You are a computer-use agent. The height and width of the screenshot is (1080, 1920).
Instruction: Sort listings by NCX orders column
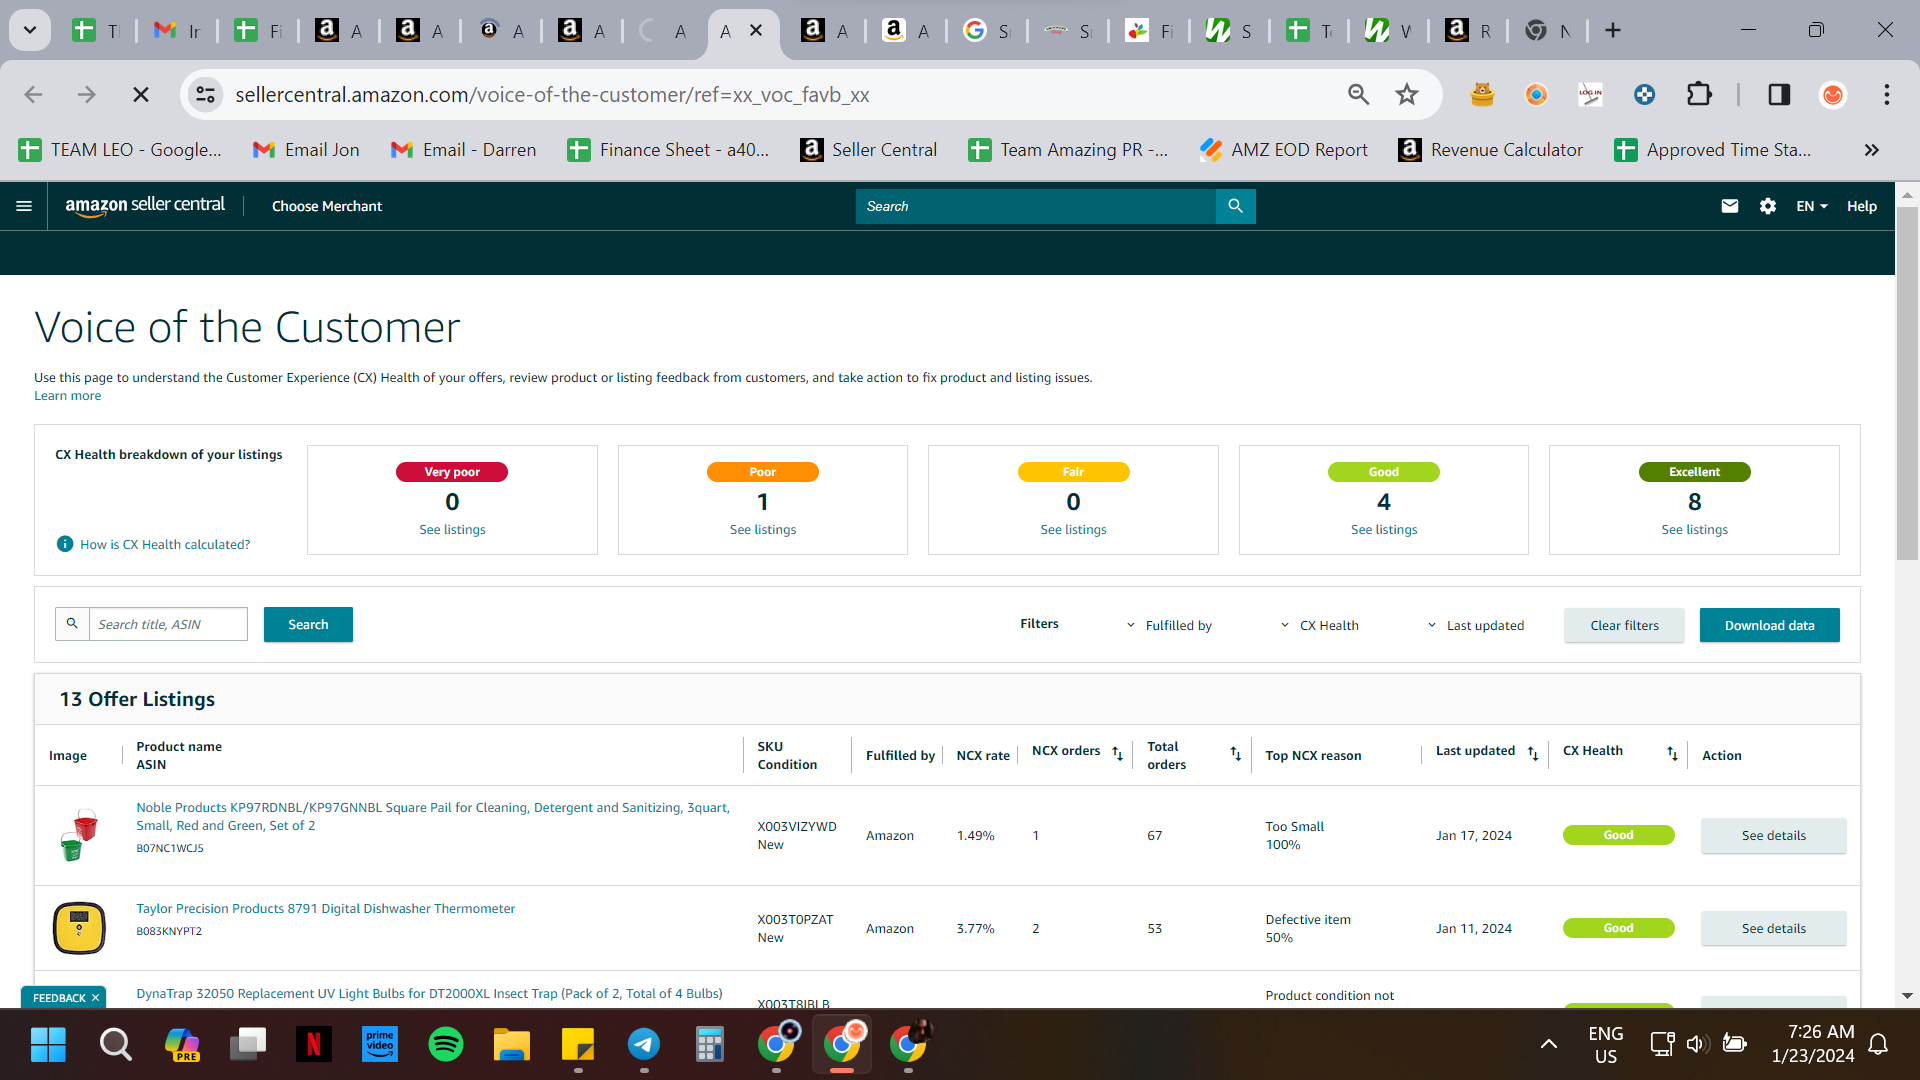pyautogui.click(x=1117, y=753)
